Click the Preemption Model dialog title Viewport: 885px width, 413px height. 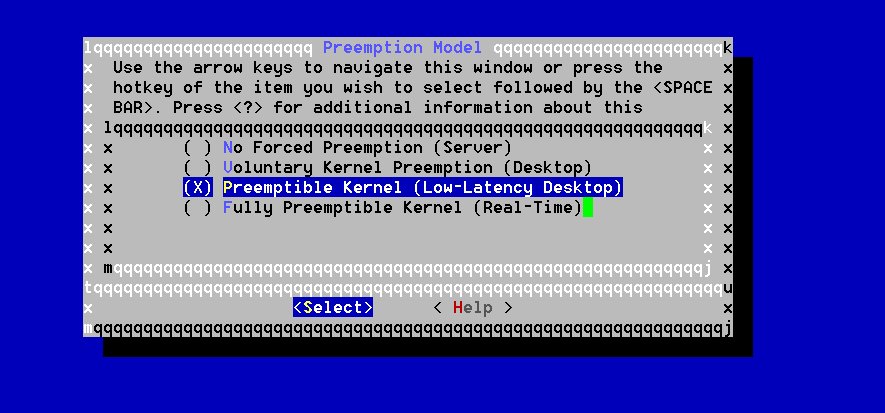tap(402, 47)
